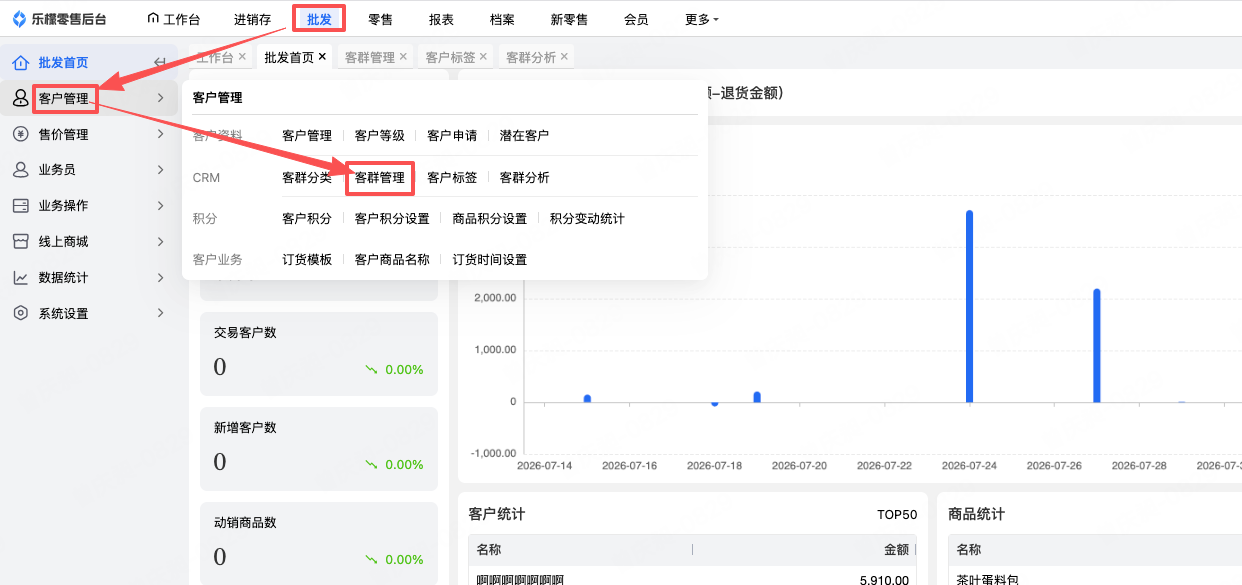Open 档案 in the top menu bar
Screen dimensions: 1242x585
(x=502, y=19)
